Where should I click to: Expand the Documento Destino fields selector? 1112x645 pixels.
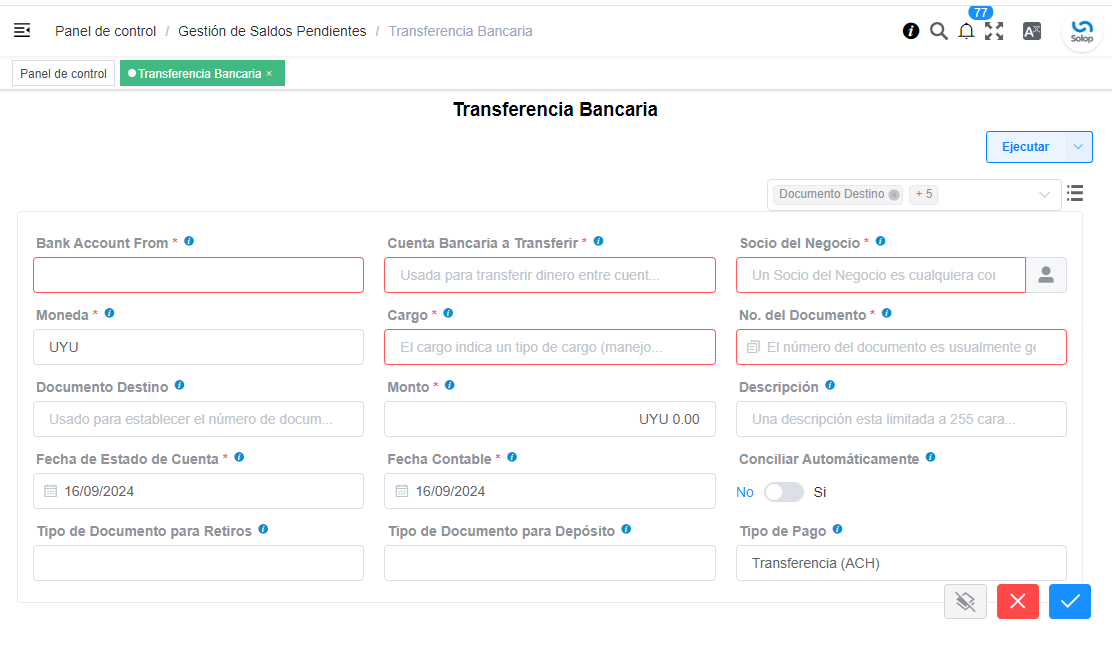[1044, 194]
